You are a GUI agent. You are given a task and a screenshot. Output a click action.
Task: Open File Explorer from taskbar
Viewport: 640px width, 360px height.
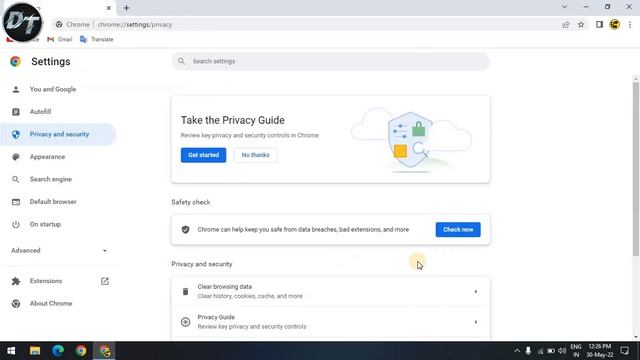(35, 351)
